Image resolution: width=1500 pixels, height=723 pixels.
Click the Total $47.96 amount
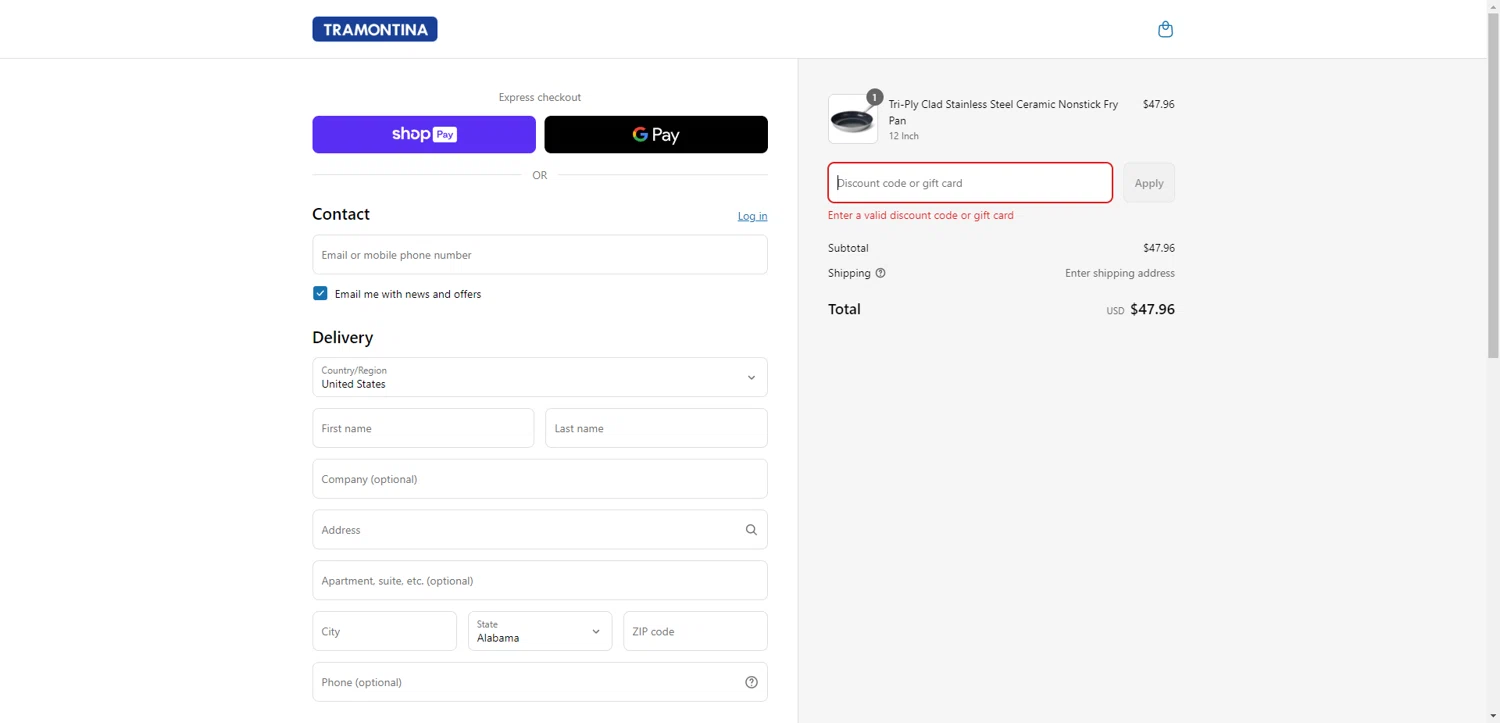1152,309
